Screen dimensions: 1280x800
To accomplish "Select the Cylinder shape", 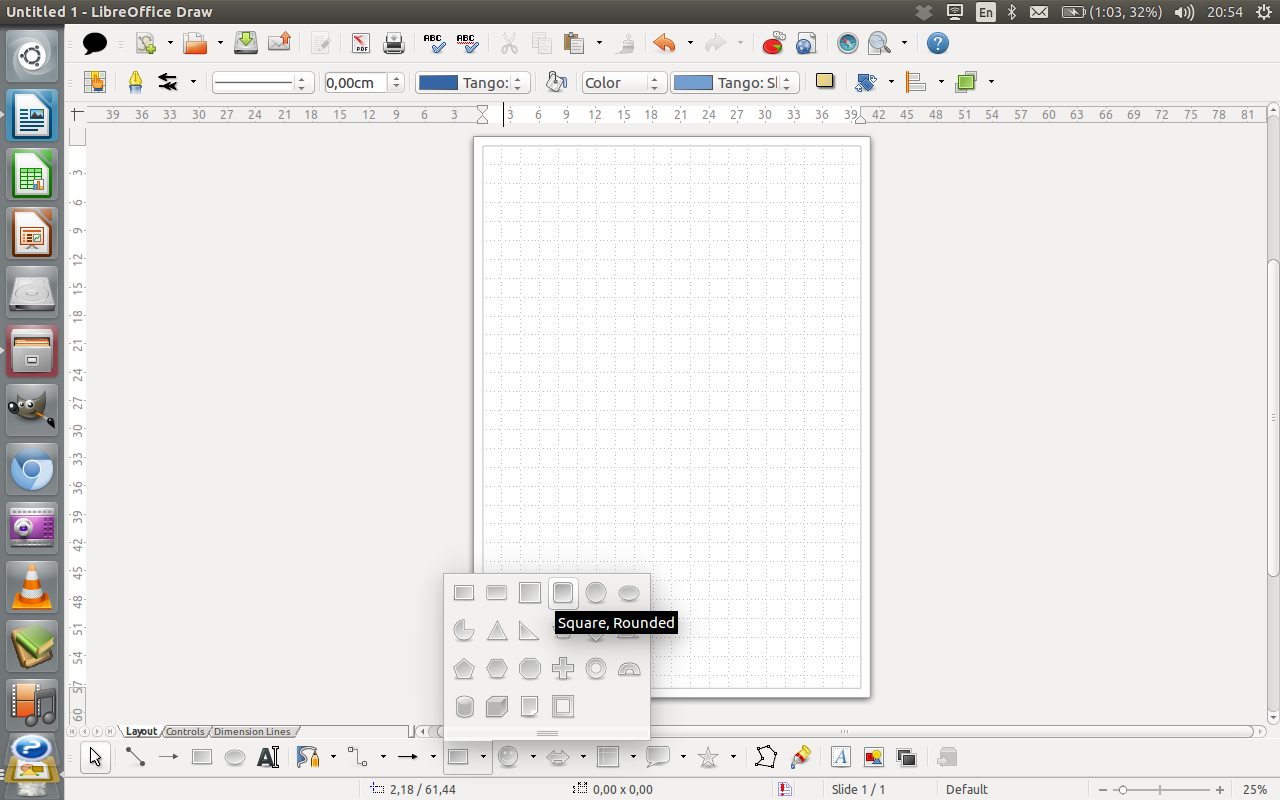I will (x=464, y=707).
